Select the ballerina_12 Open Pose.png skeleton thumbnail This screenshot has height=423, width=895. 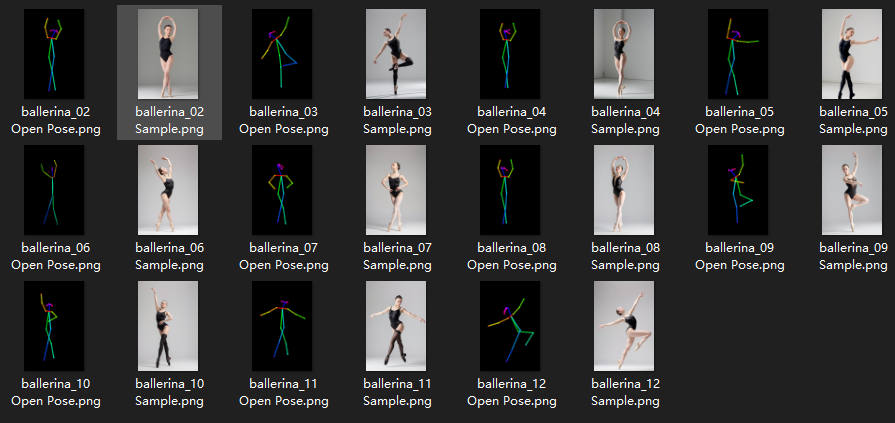click(x=510, y=326)
